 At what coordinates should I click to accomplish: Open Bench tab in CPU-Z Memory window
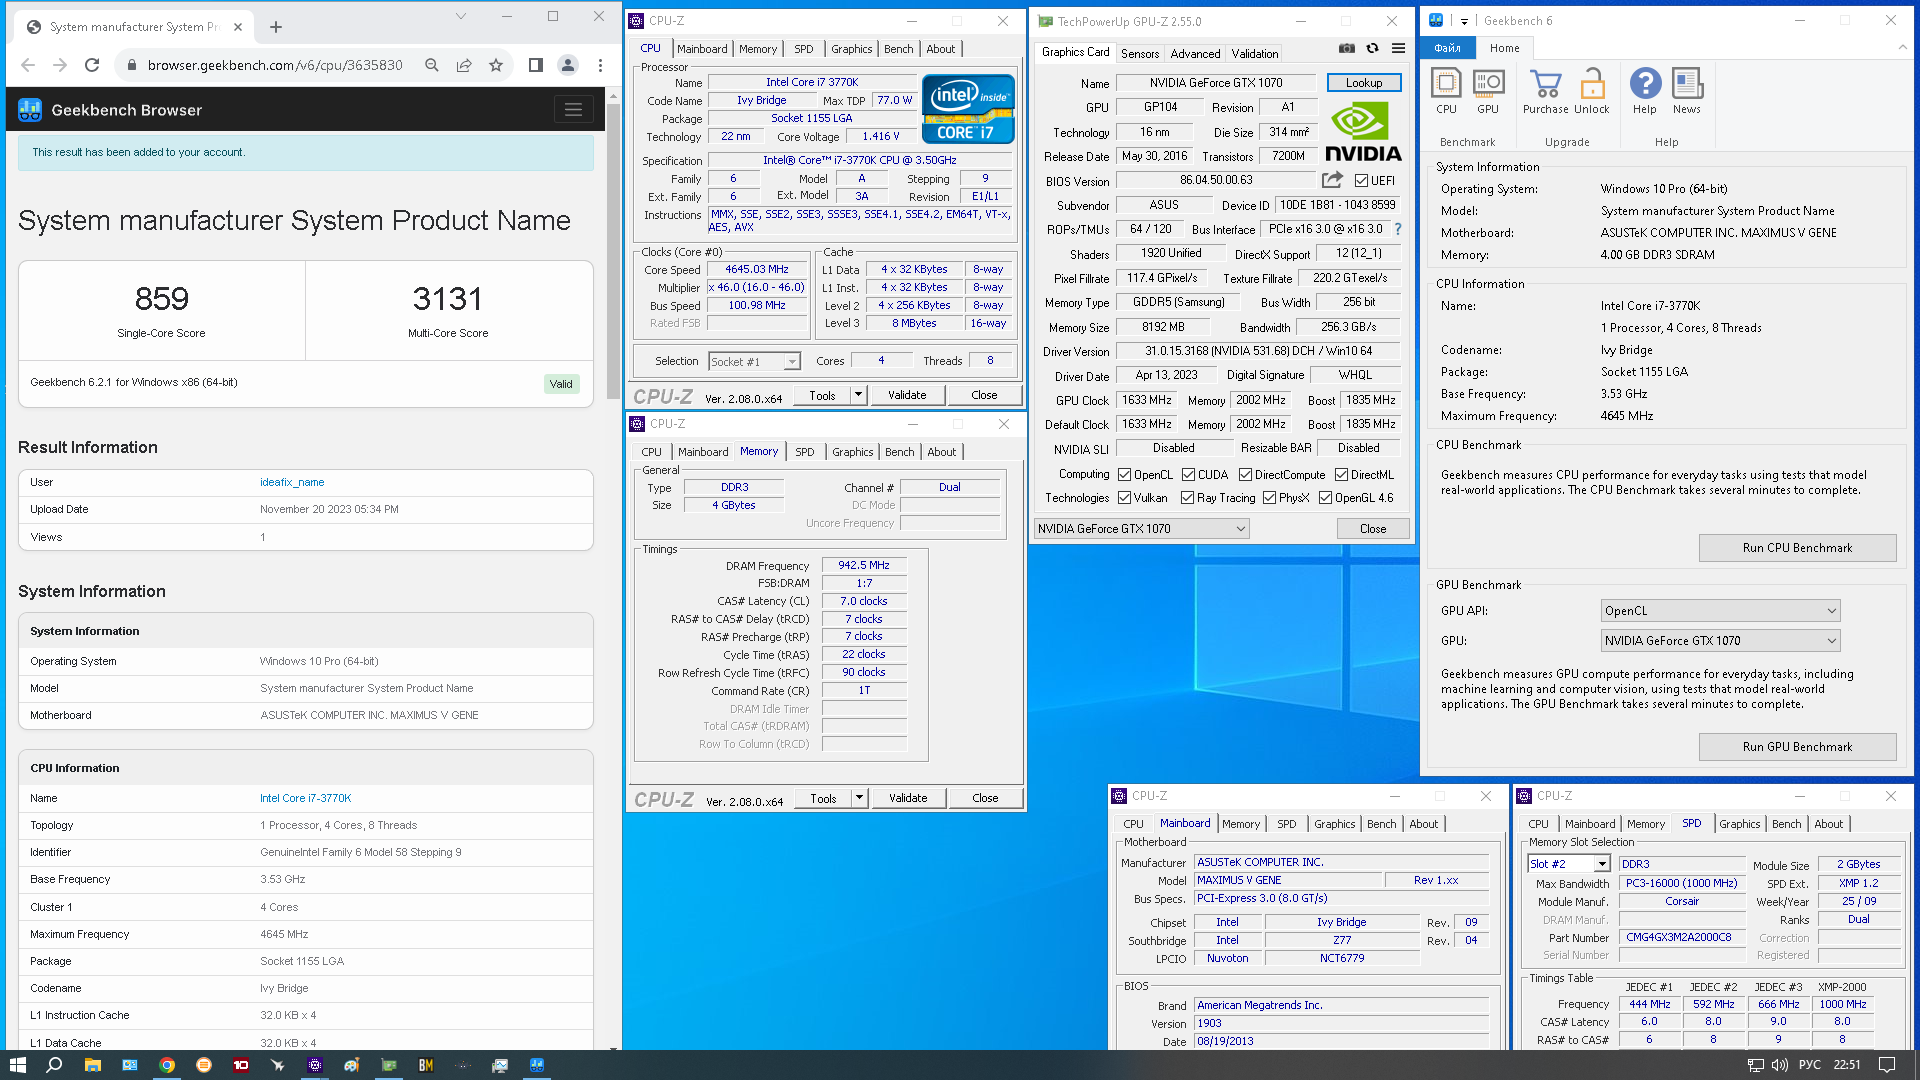(x=900, y=452)
